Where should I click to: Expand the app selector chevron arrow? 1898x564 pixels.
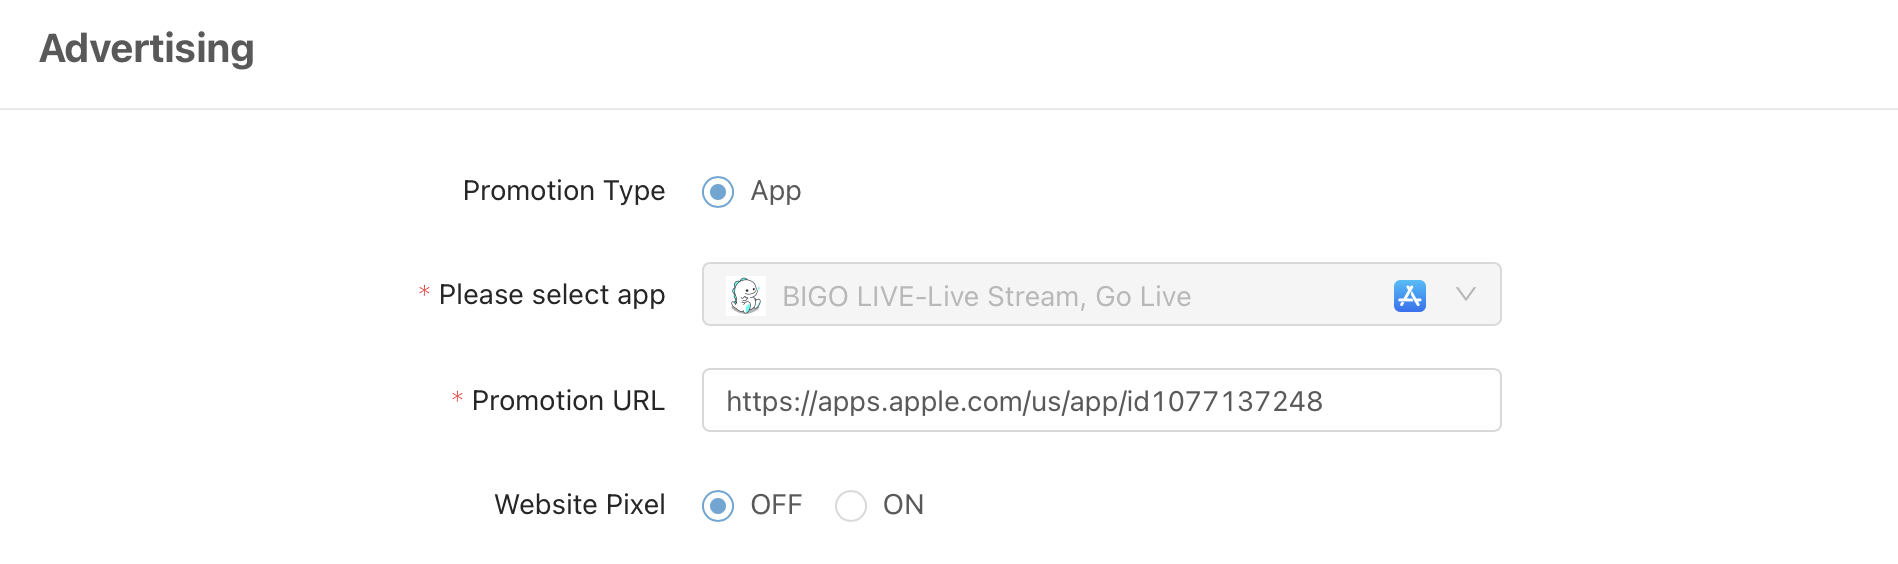click(x=1466, y=294)
